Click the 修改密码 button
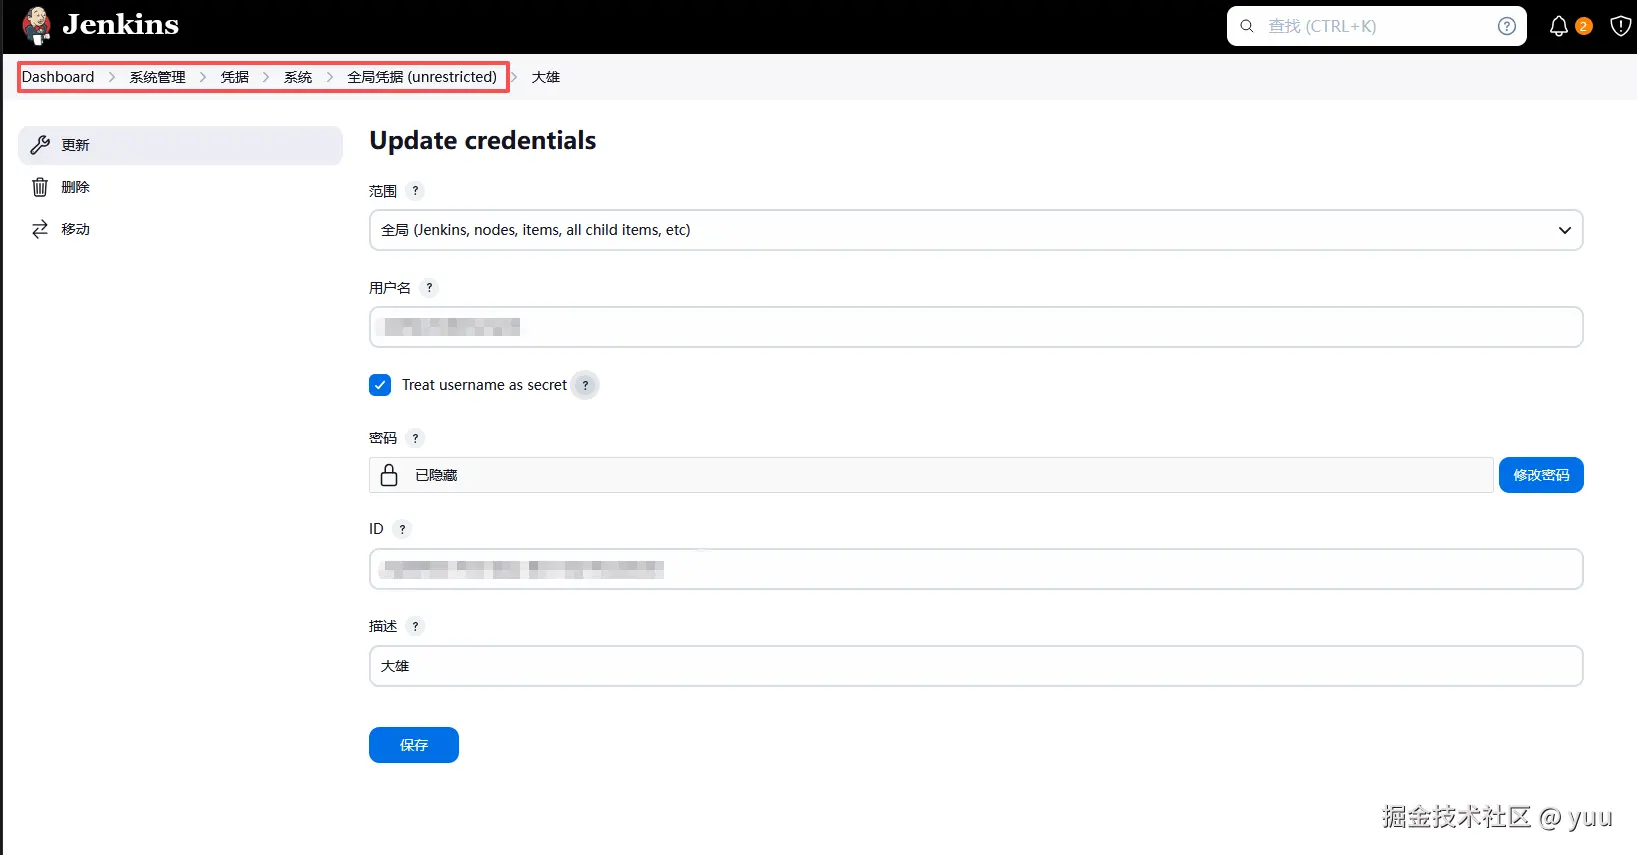This screenshot has height=855, width=1637. [x=1541, y=474]
